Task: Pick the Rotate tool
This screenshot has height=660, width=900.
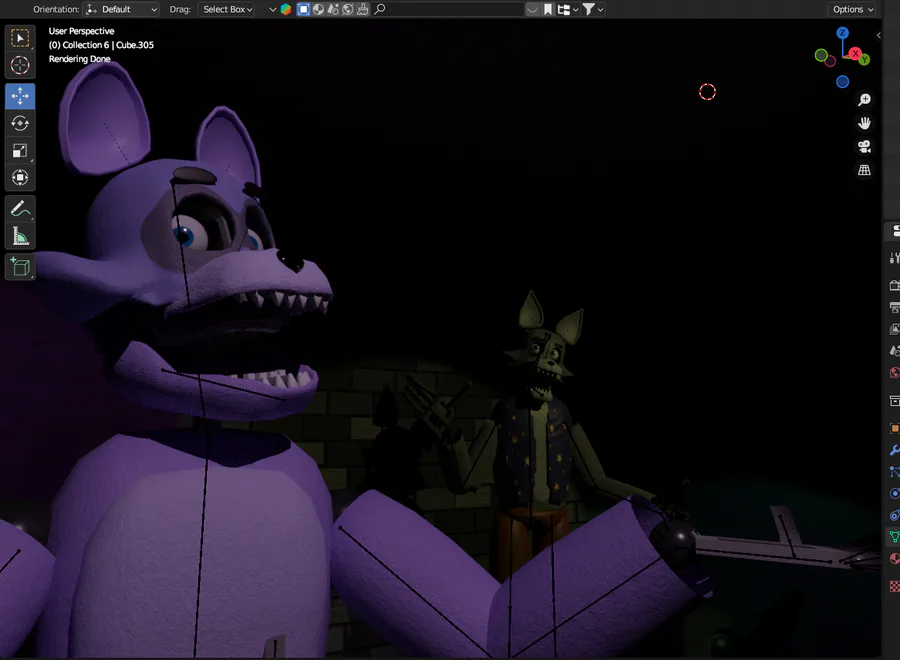Action: (20, 123)
